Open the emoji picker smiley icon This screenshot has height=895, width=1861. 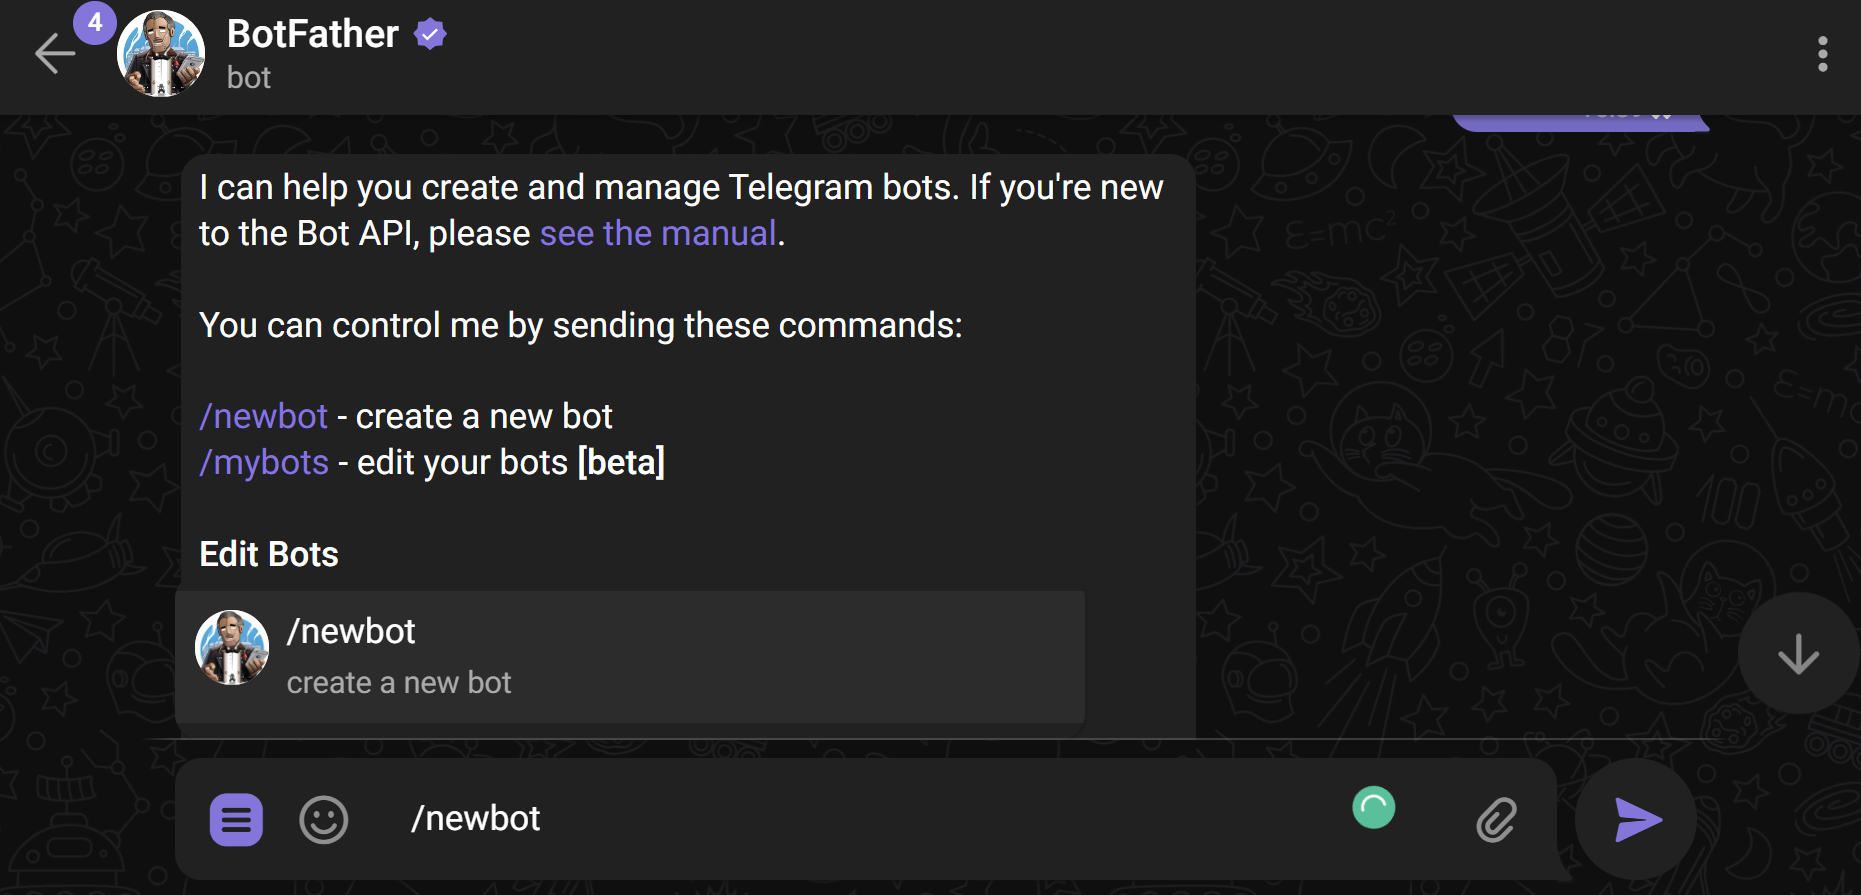point(323,820)
